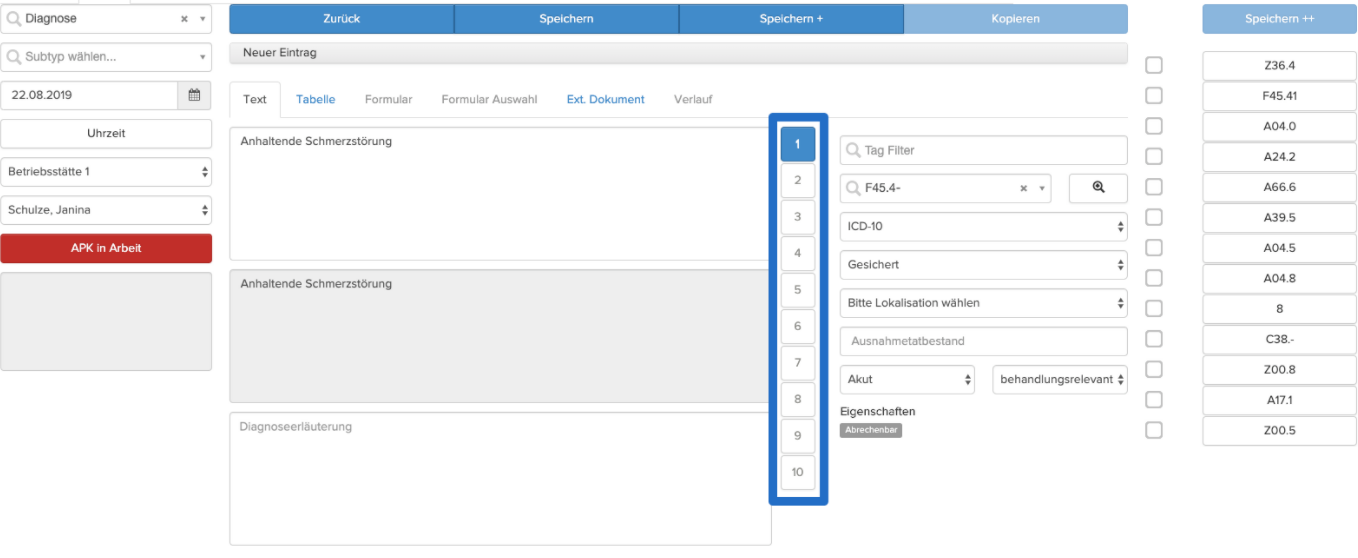Open the Bitte Lokalisation wählen dropdown
The width and height of the screenshot is (1358, 558).
click(984, 303)
